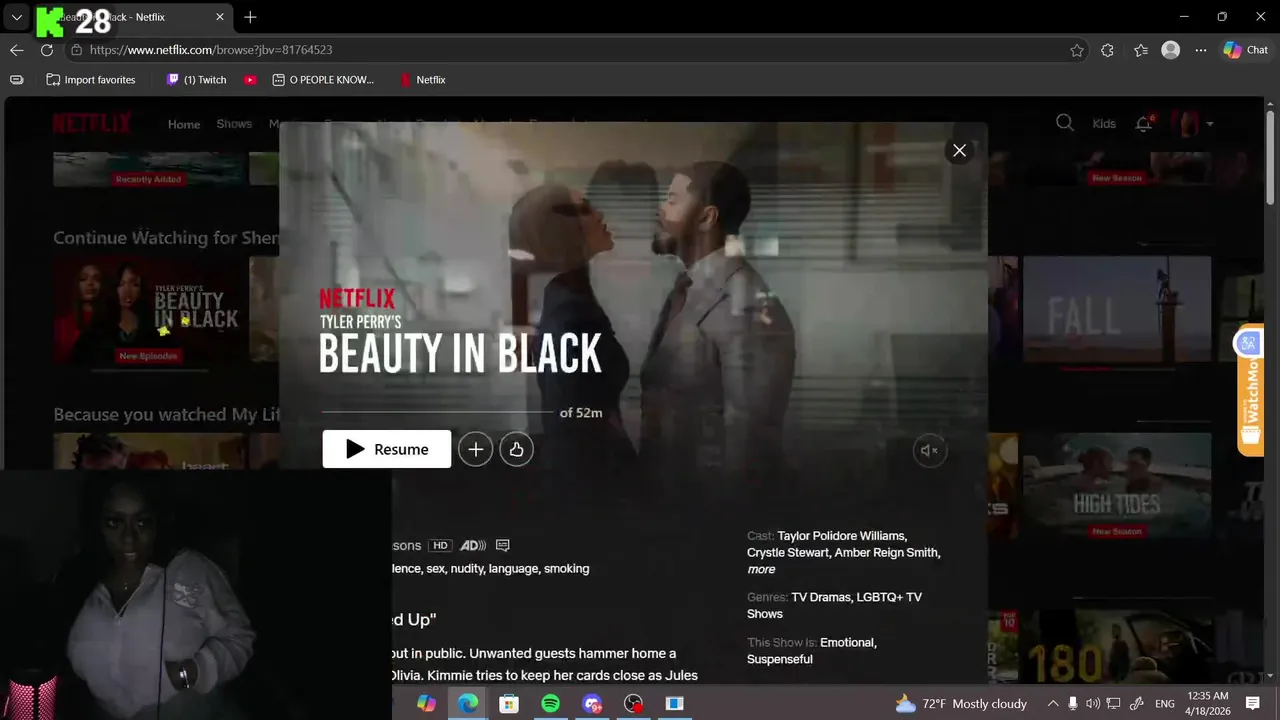Go back to the previous browser page
Image resolution: width=1280 pixels, height=720 pixels.
tap(17, 50)
